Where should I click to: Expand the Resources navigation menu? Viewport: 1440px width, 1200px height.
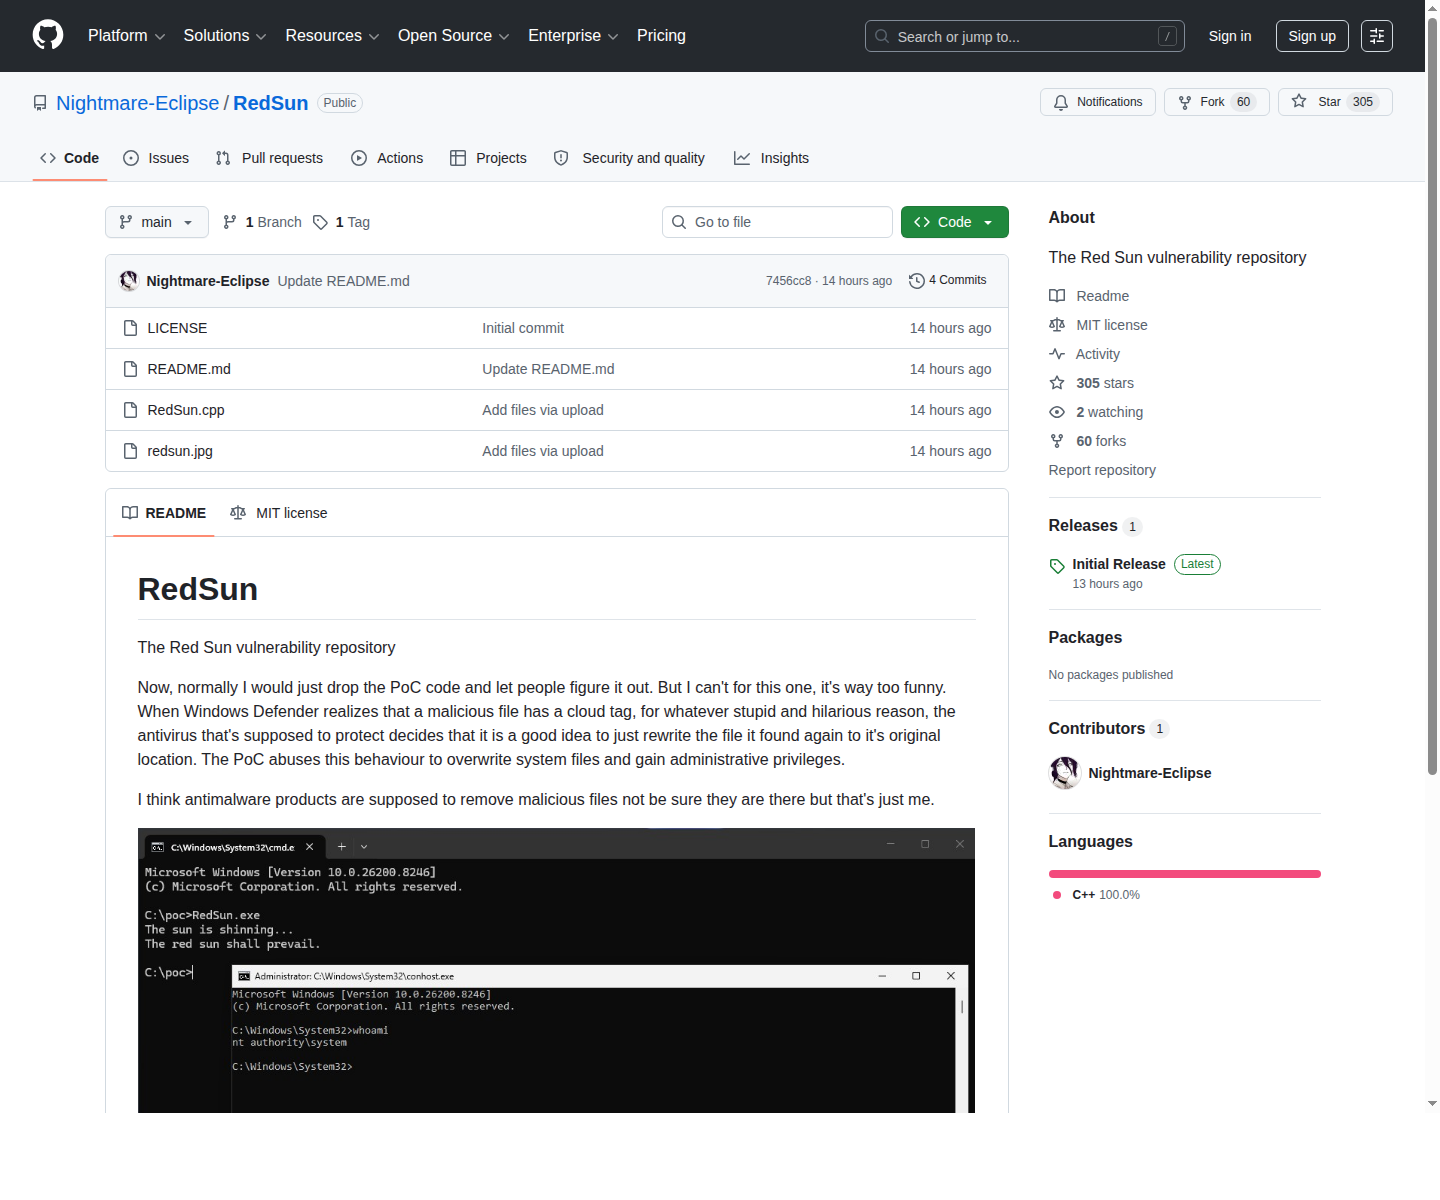coord(332,36)
